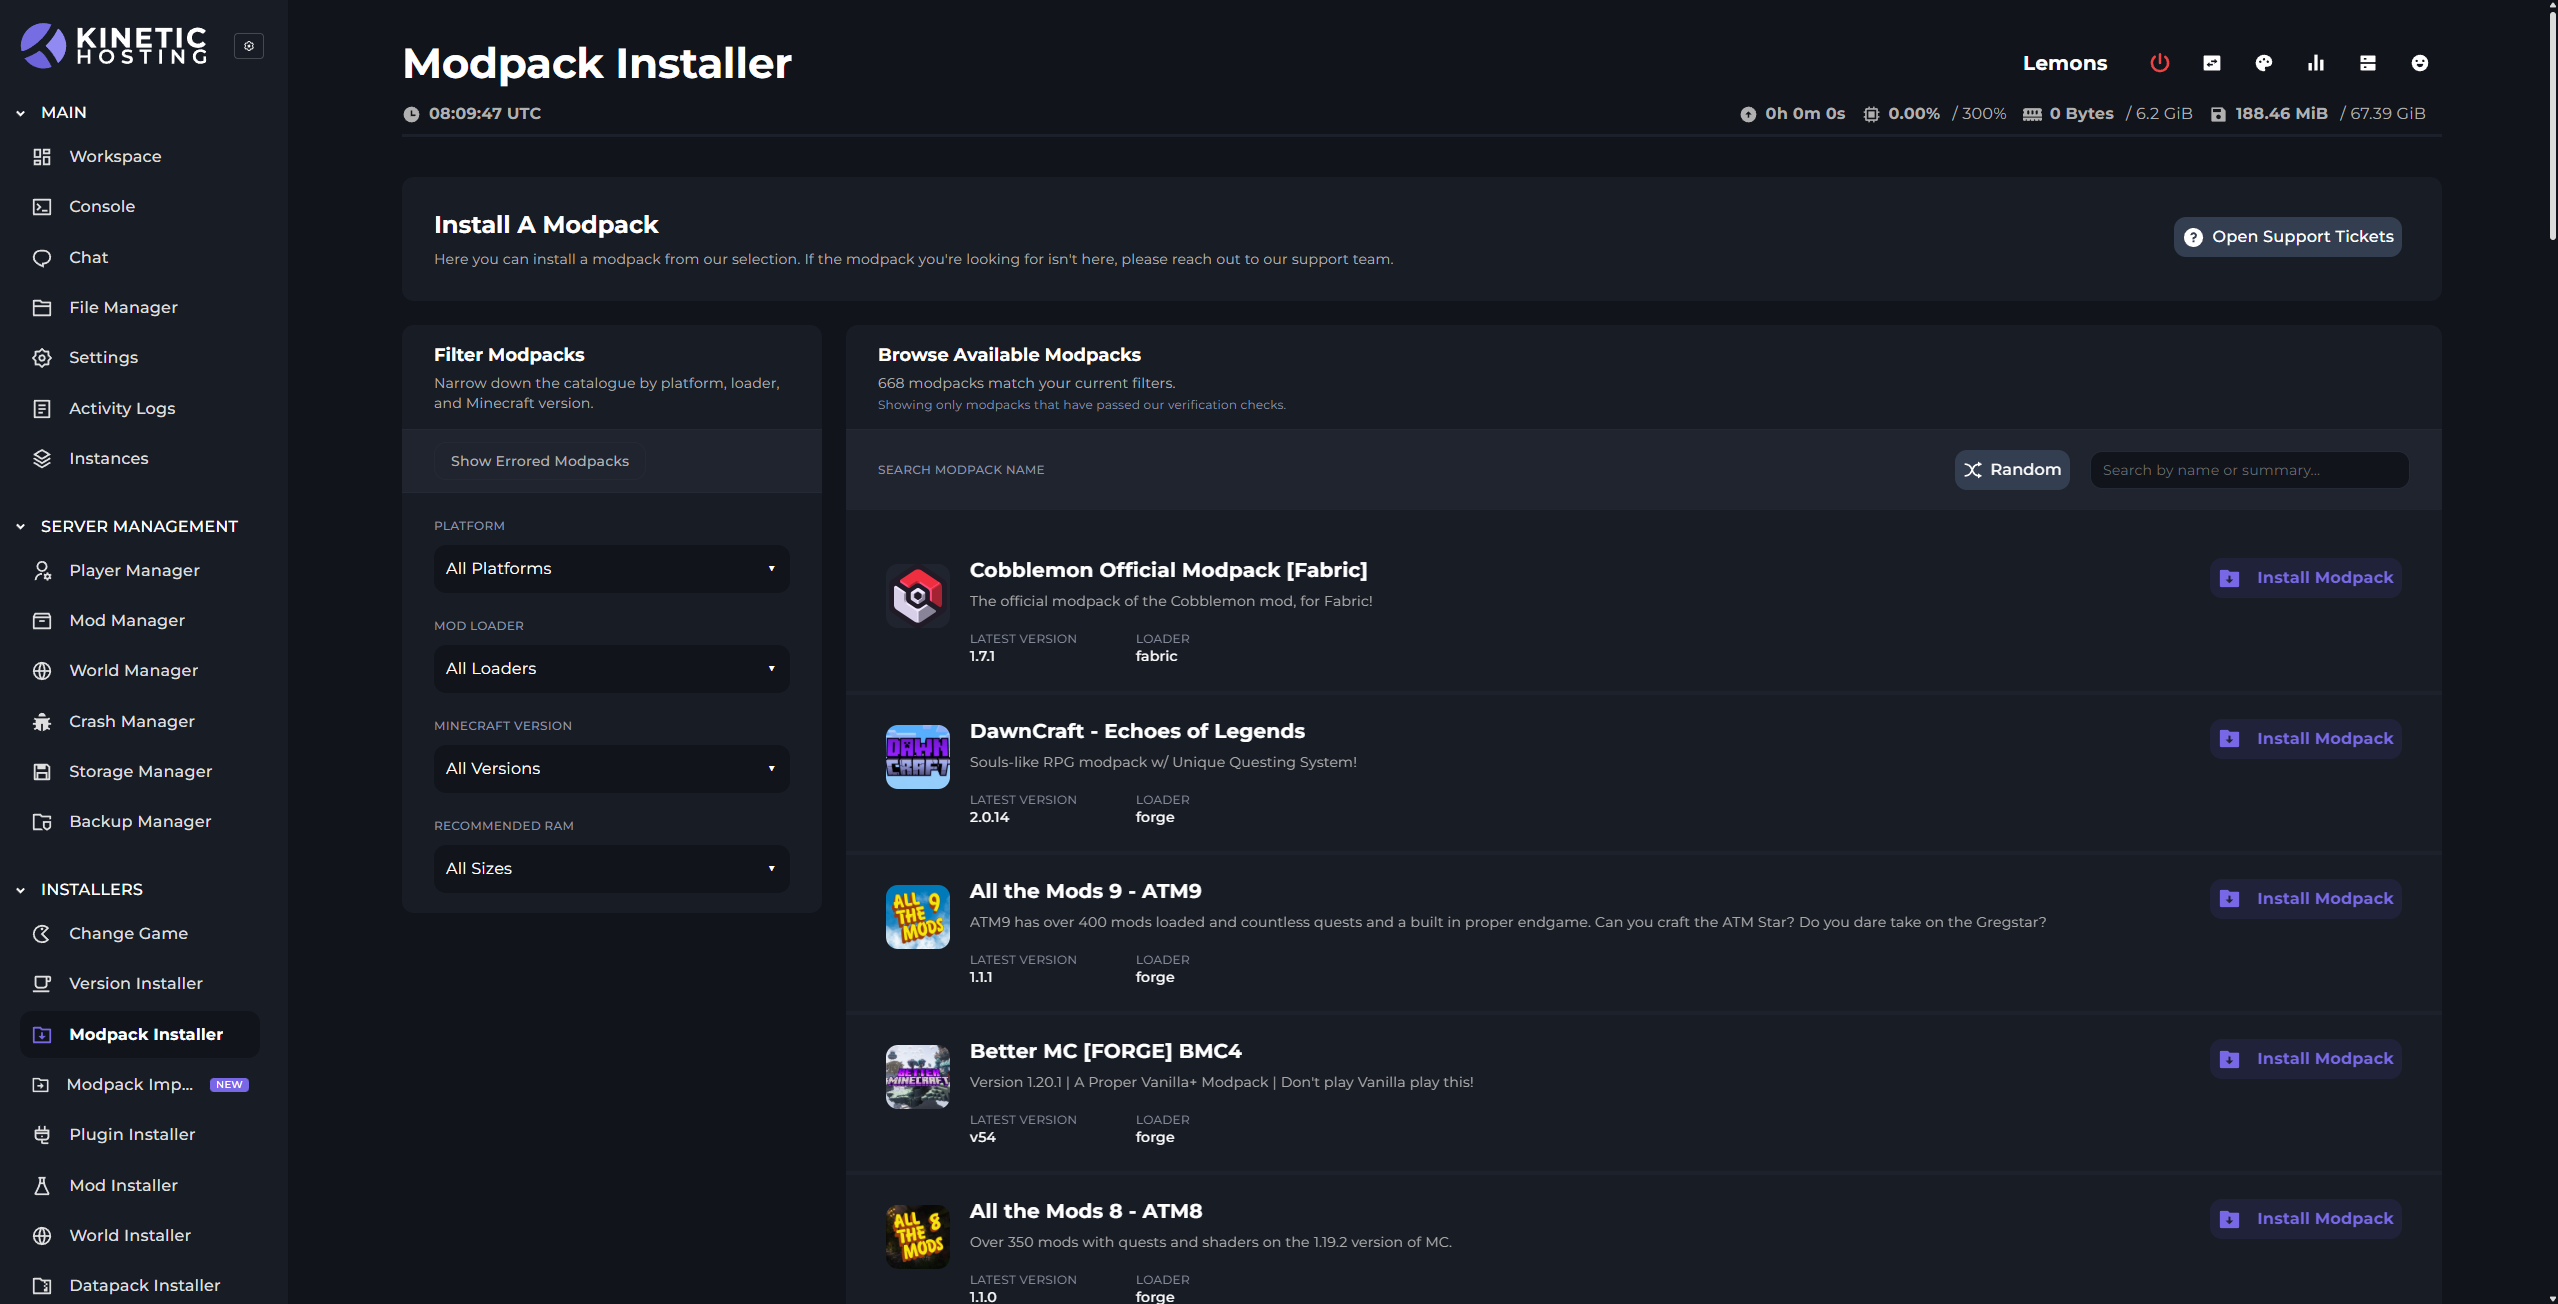Open Version Installer menu item

140,984
